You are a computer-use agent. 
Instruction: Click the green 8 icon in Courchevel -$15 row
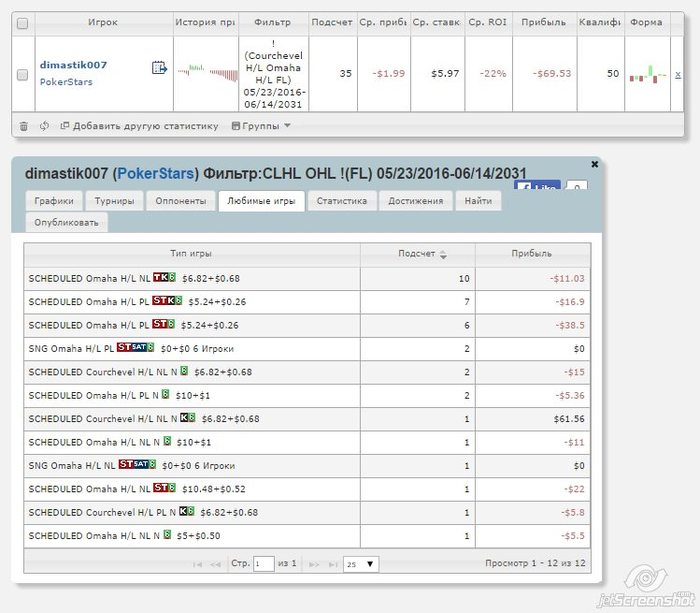click(184, 371)
